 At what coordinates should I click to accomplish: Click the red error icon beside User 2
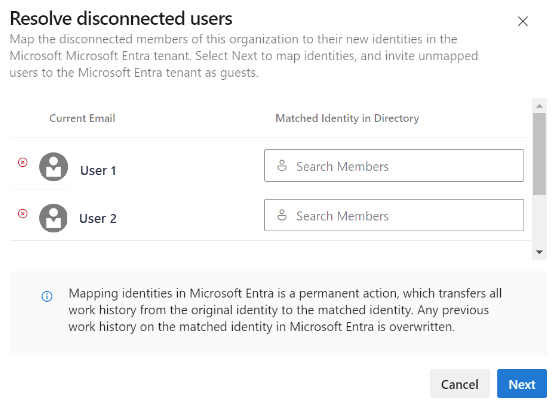[x=23, y=213]
